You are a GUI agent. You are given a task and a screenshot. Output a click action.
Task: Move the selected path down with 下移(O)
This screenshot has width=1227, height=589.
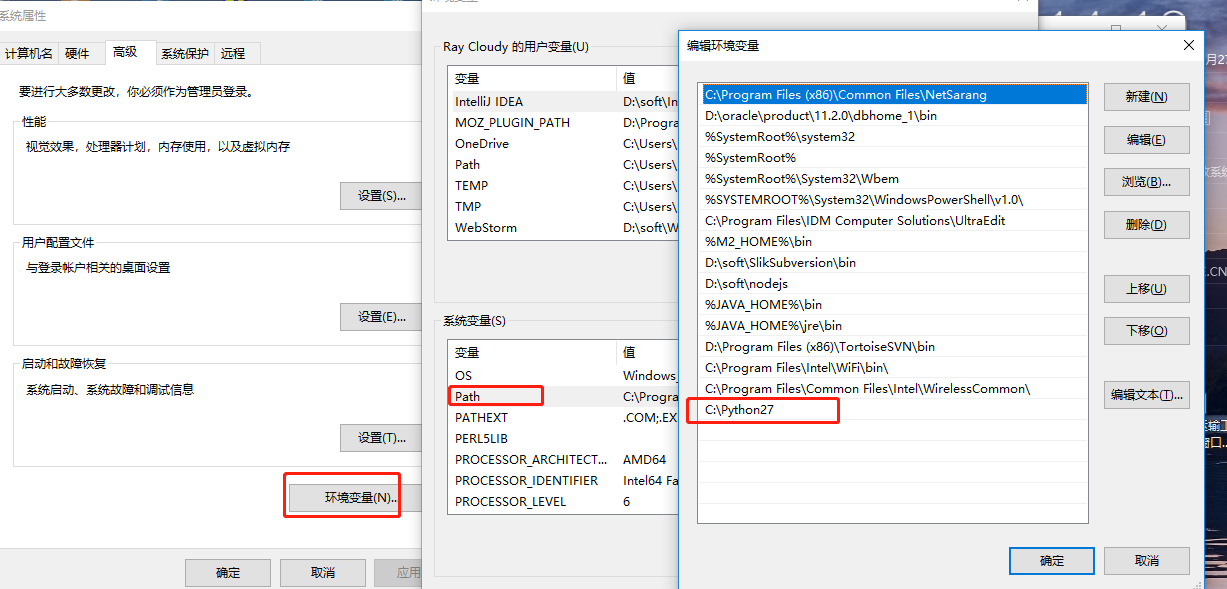coord(1146,331)
